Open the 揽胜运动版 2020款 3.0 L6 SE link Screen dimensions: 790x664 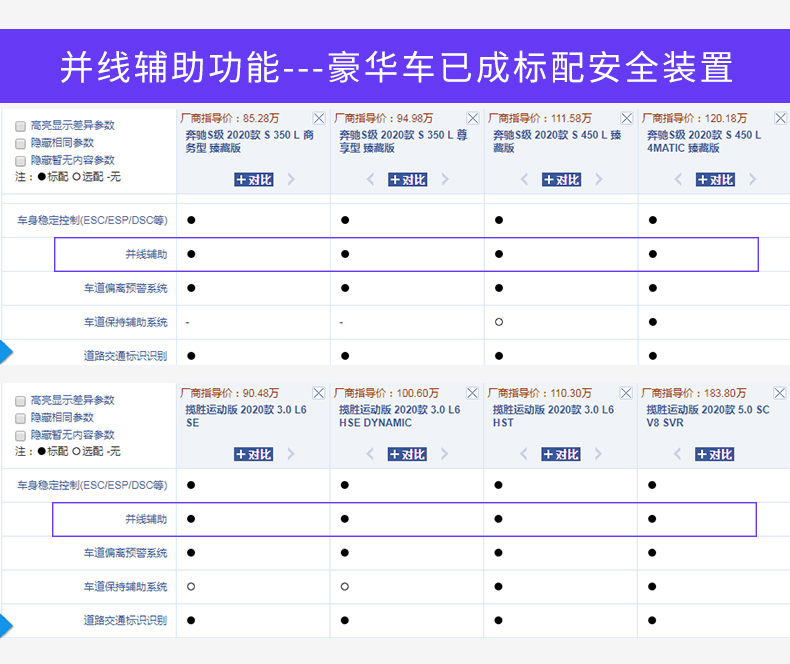pyautogui.click(x=245, y=416)
